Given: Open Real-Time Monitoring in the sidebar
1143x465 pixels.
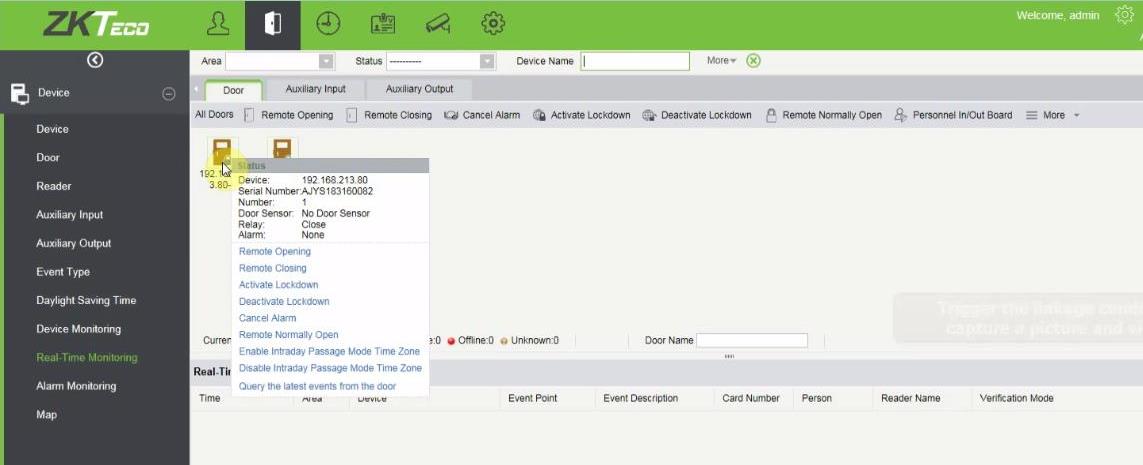Looking at the screenshot, I should (87, 357).
